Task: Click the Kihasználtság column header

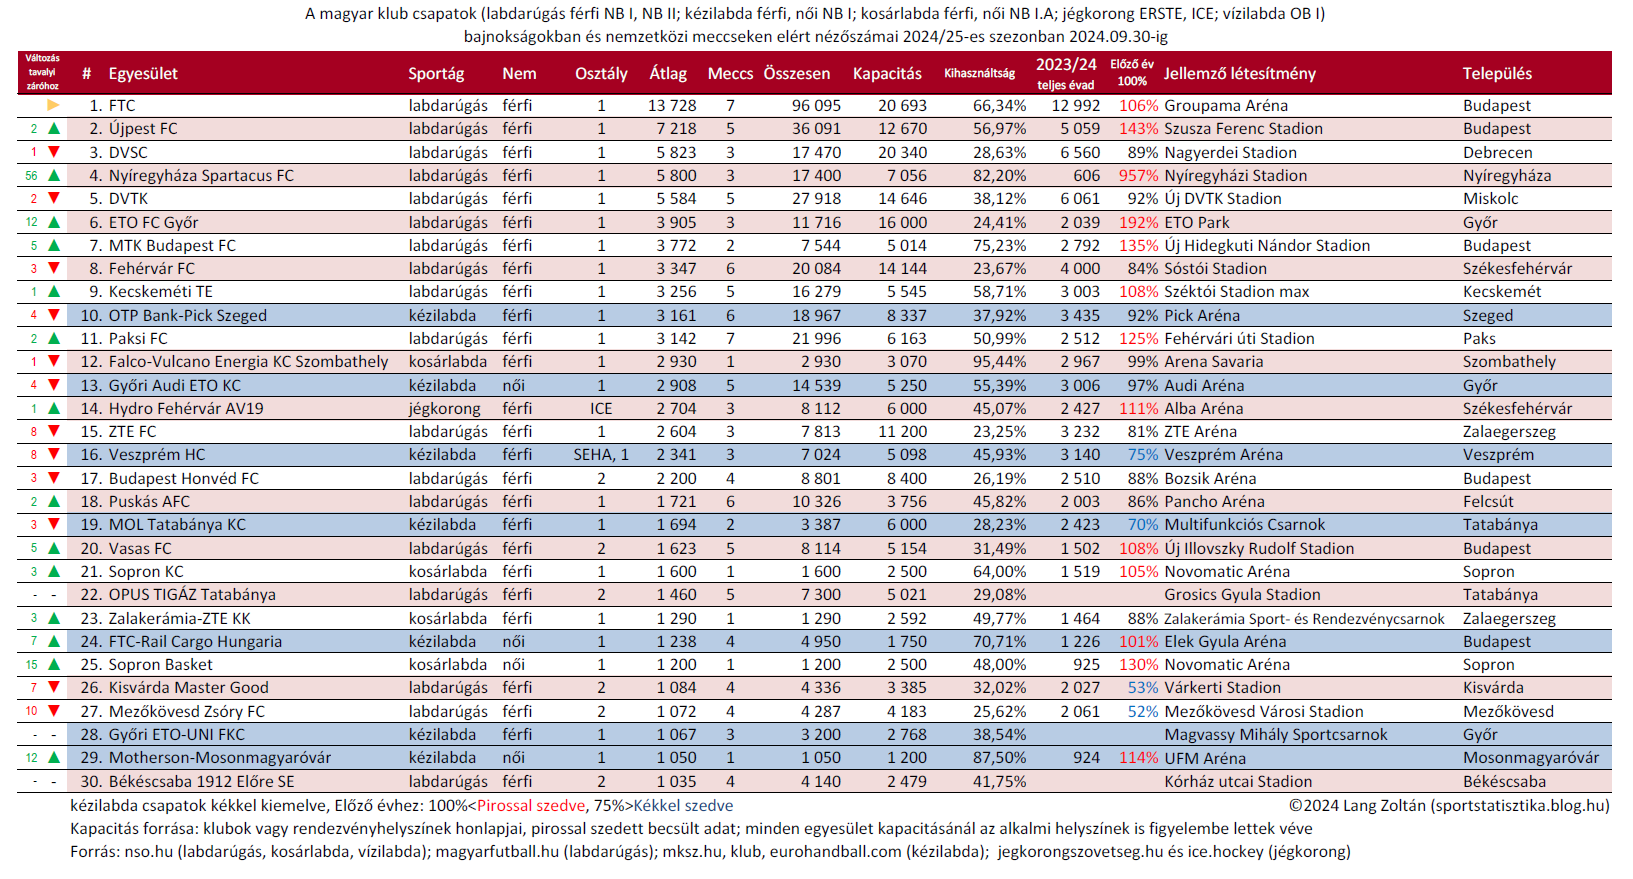Action: tap(979, 73)
